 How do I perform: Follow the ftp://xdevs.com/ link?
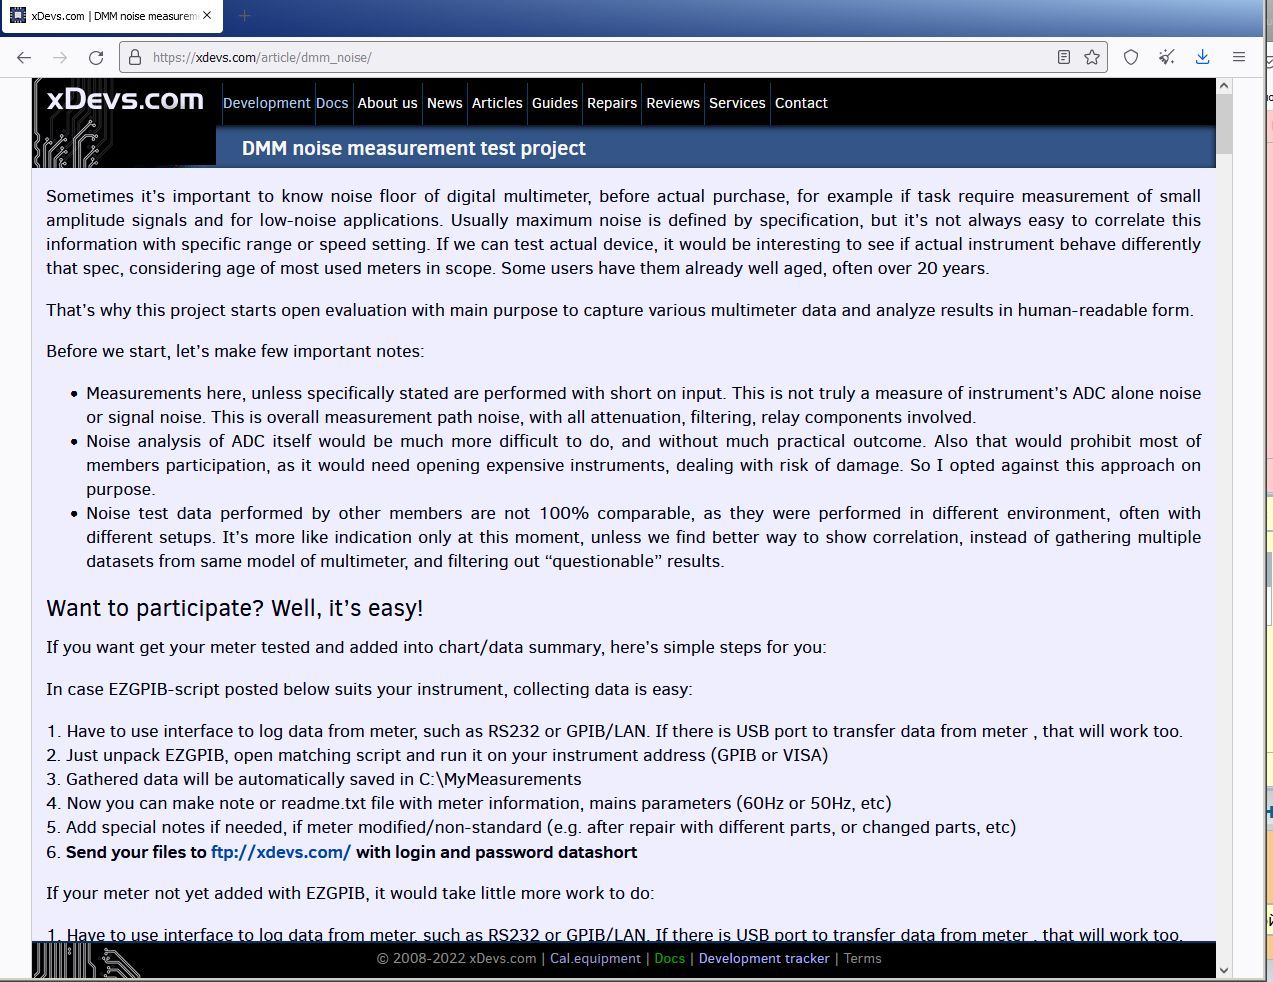click(281, 852)
